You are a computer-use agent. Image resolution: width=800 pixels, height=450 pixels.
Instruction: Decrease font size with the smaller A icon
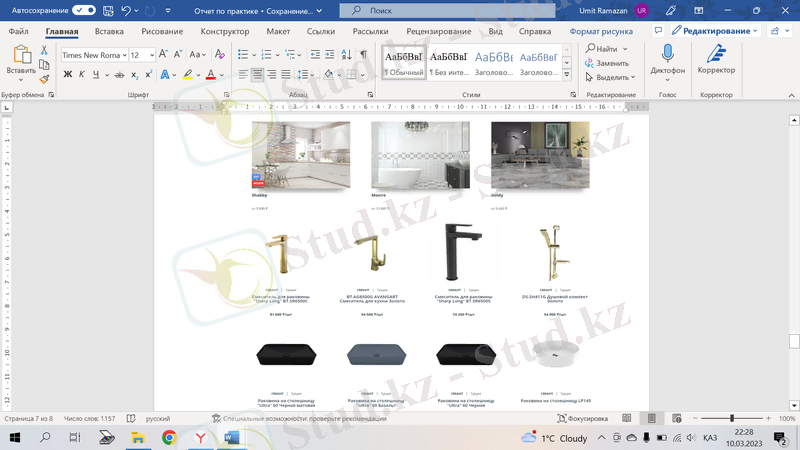click(x=178, y=54)
